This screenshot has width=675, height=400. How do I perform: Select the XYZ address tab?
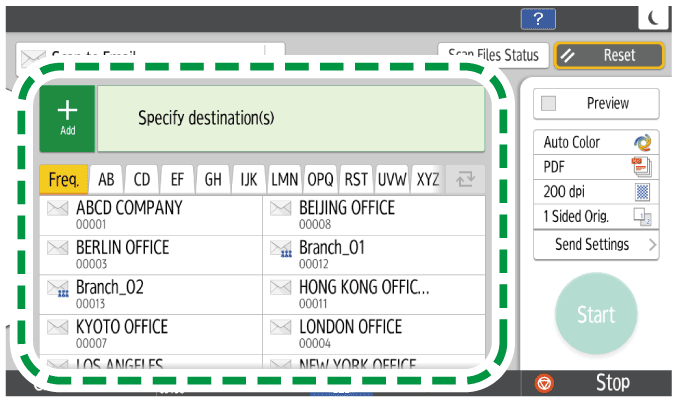pos(427,180)
